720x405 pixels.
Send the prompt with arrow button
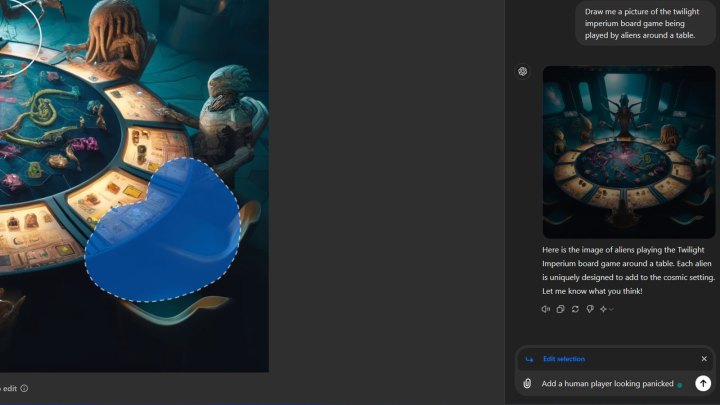(x=703, y=383)
